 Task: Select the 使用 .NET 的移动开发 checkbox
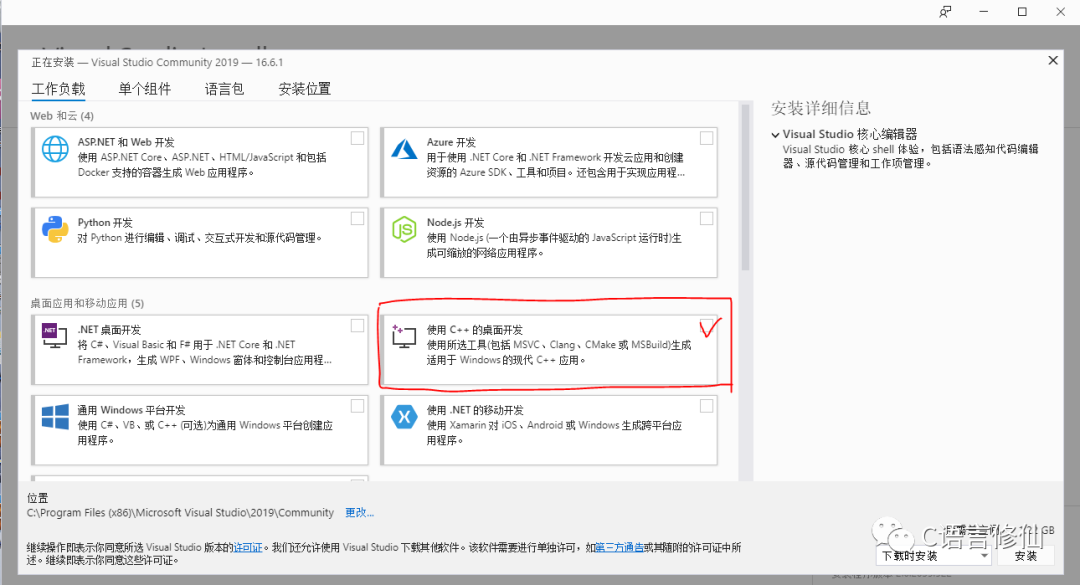click(707, 406)
